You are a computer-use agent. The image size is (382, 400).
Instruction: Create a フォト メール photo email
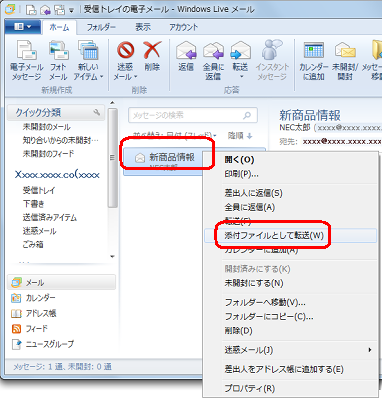coord(58,50)
